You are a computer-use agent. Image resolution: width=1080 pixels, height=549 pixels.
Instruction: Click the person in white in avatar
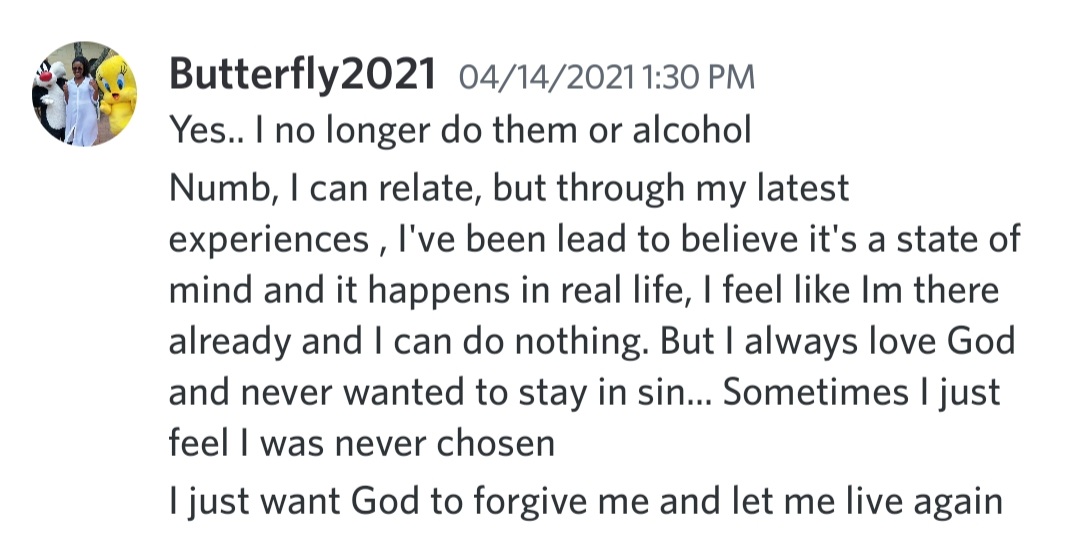pos(80,100)
